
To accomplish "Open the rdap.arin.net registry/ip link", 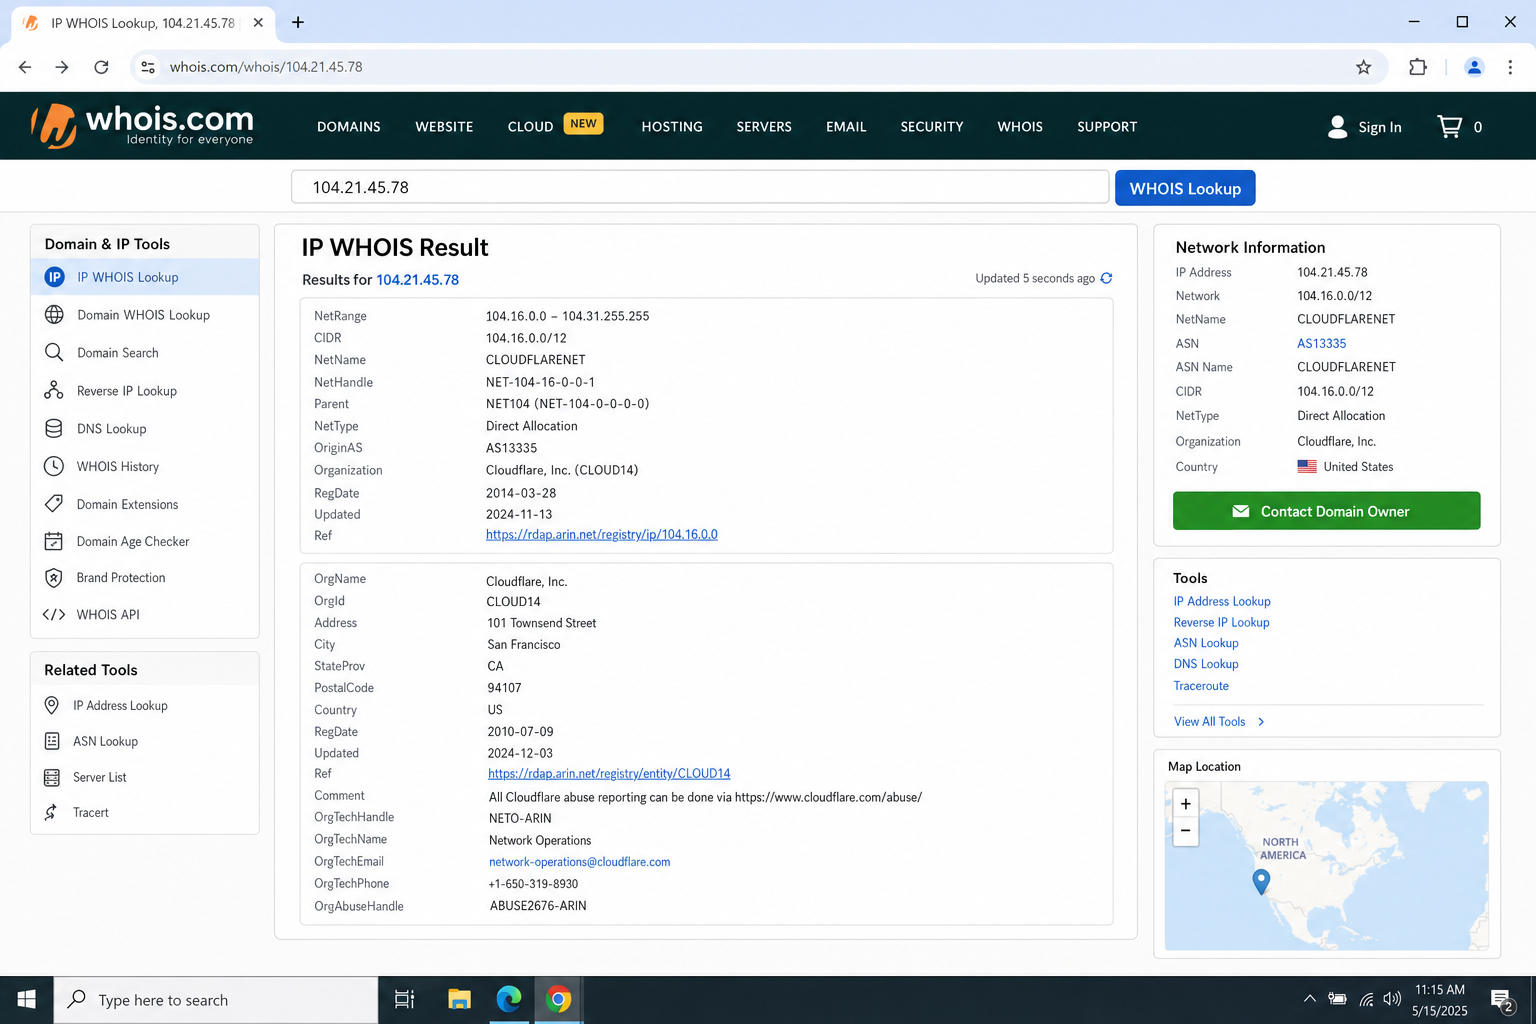I will 602,535.
